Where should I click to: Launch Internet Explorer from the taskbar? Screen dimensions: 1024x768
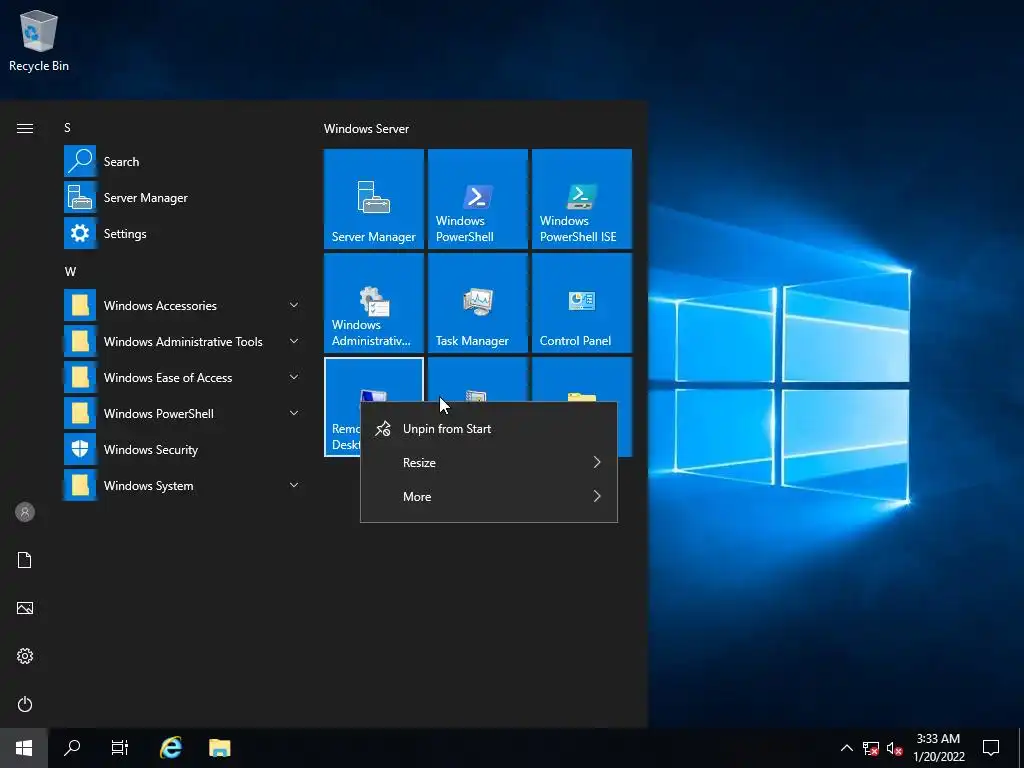coord(171,748)
